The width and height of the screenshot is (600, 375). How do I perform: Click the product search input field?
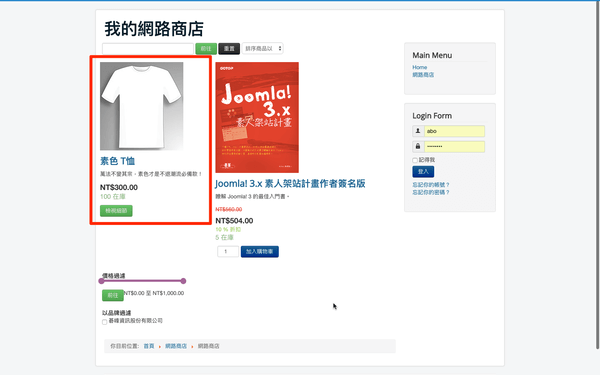[x=148, y=49]
